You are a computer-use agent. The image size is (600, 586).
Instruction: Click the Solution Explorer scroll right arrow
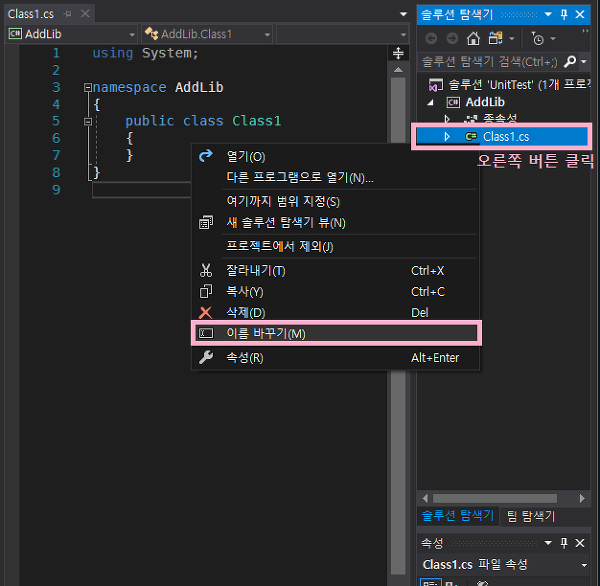[x=582, y=498]
